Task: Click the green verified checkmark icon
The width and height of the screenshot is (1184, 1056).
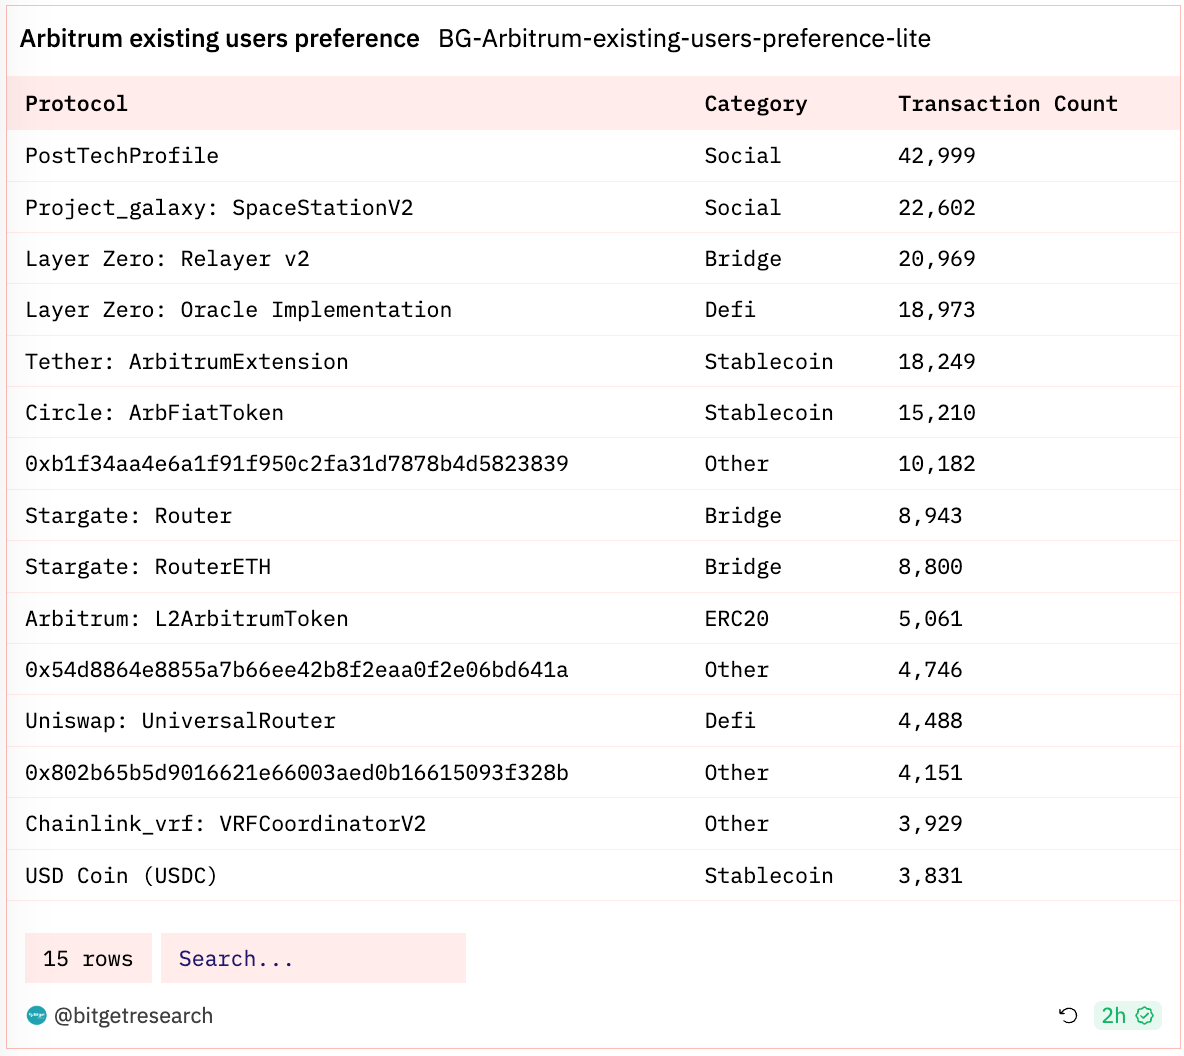Action: (1145, 1016)
